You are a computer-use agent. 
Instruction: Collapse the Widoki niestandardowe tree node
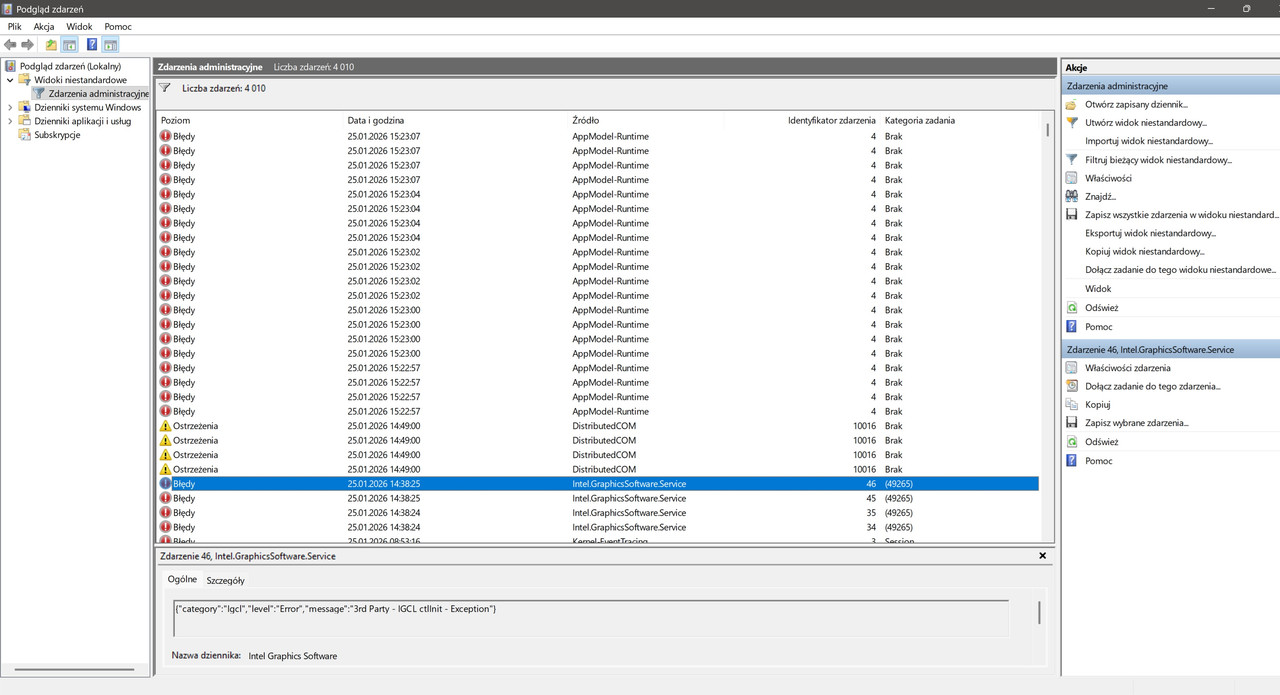(x=10, y=80)
